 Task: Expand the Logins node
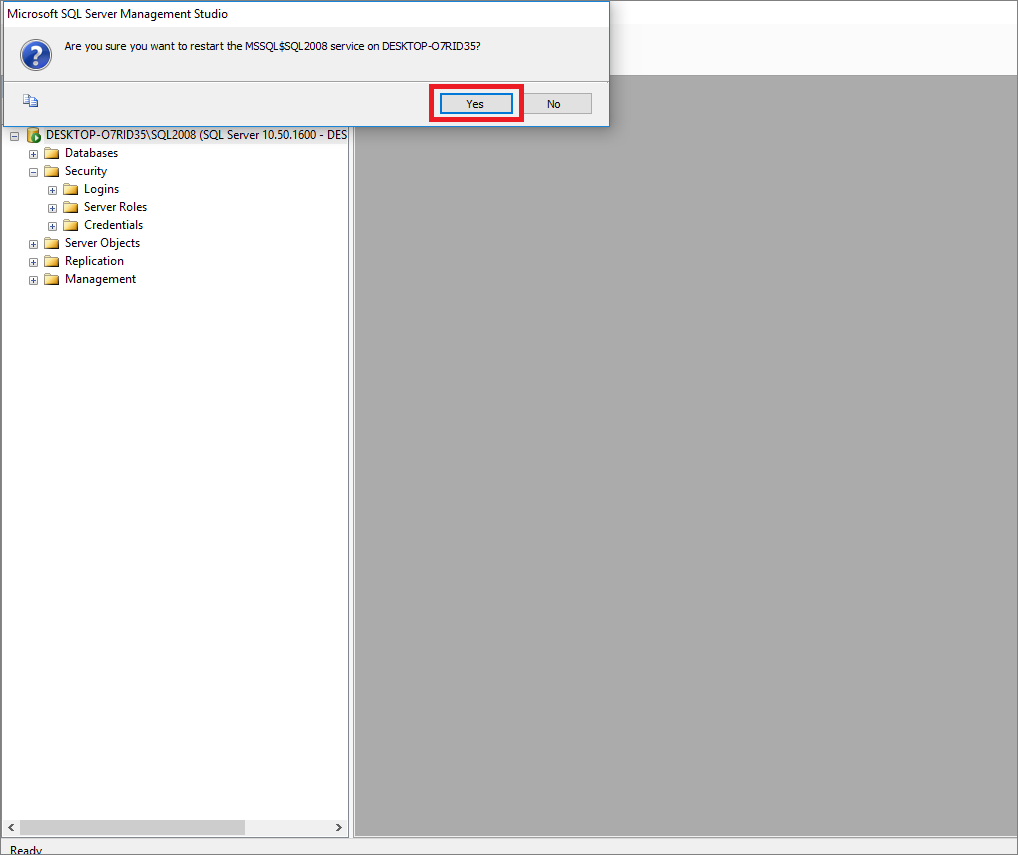pos(53,190)
